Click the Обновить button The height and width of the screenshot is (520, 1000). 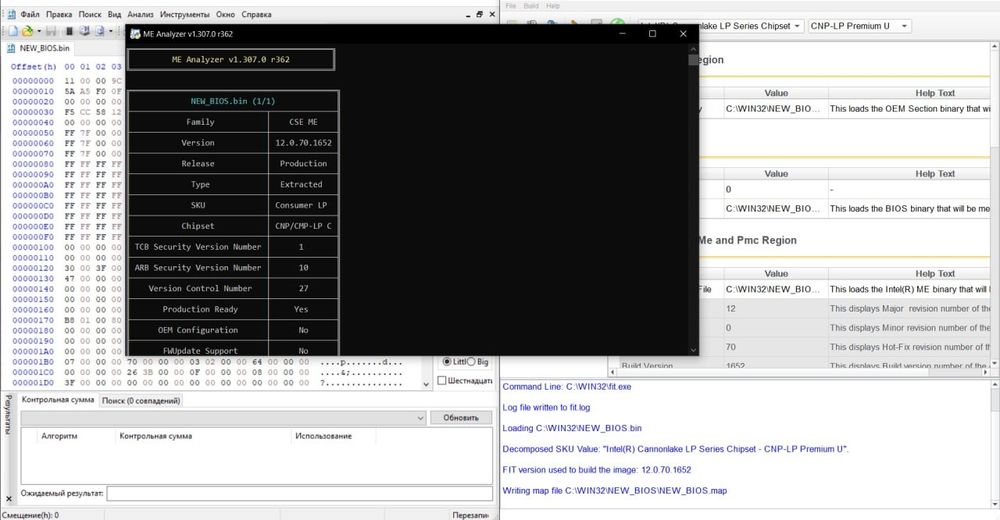[x=460, y=417]
